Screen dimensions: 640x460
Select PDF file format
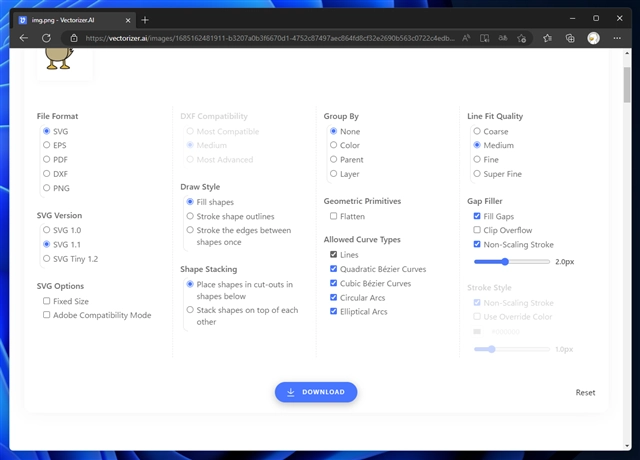click(x=47, y=159)
